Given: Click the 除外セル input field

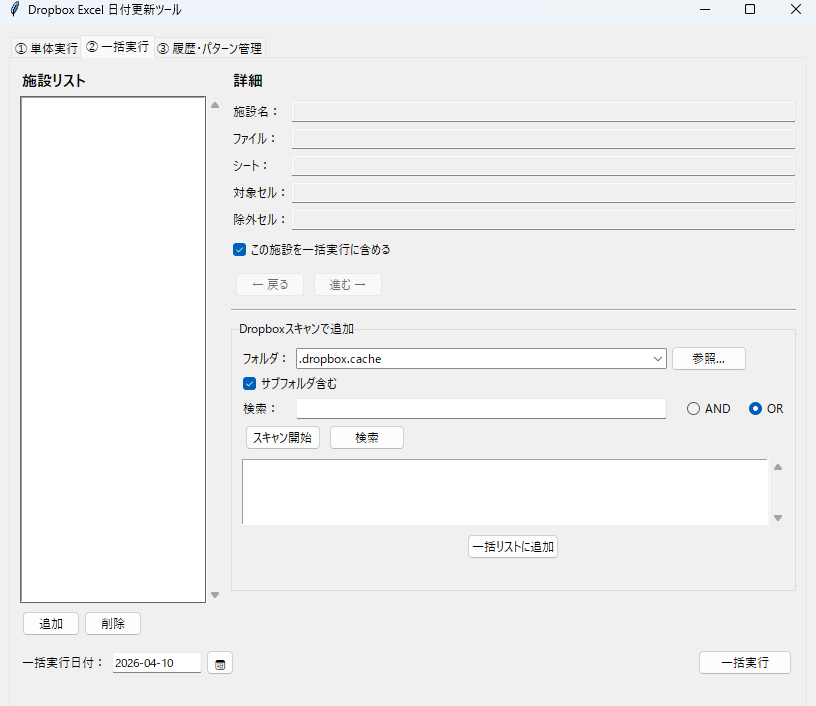Looking at the screenshot, I should 543,220.
